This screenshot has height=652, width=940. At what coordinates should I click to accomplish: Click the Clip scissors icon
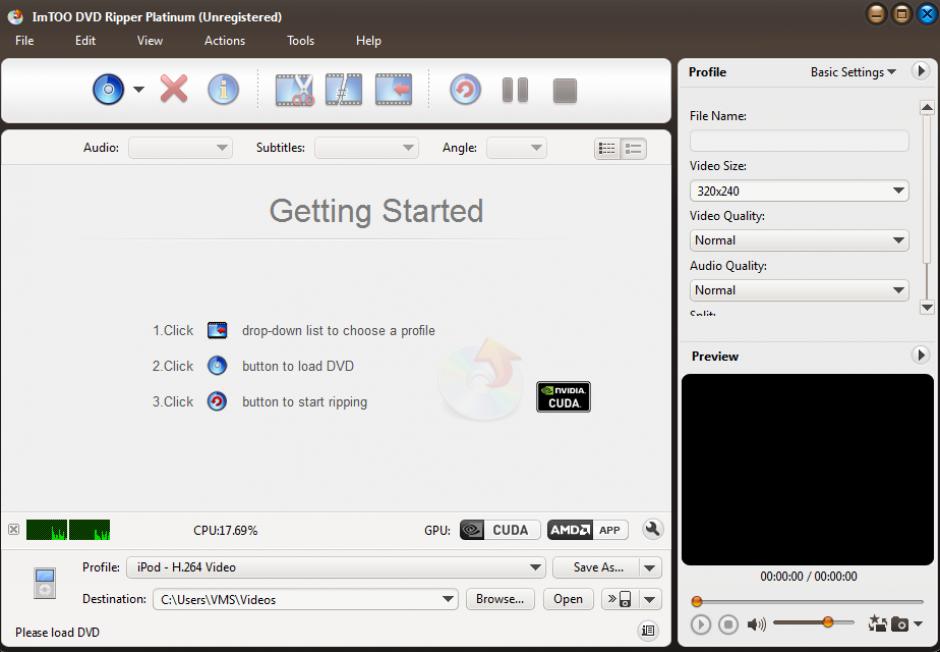[x=294, y=90]
